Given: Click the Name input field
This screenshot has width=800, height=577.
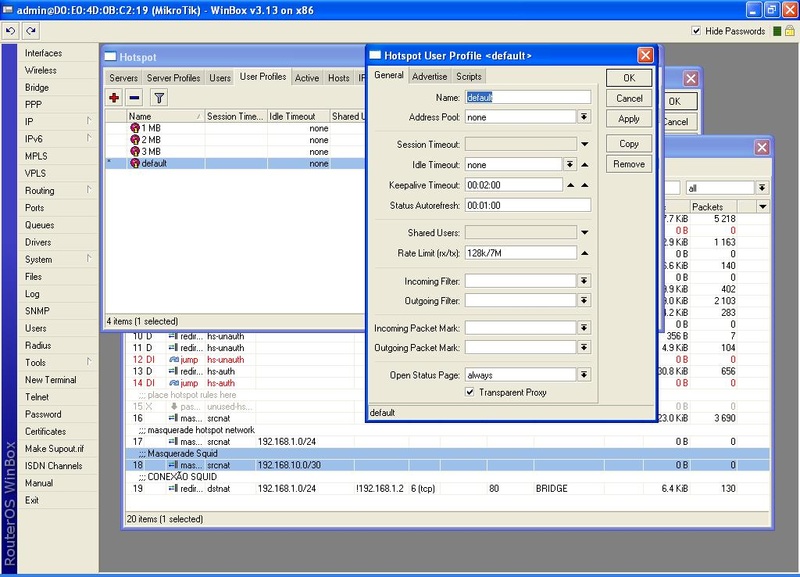Looking at the screenshot, I should pos(528,97).
